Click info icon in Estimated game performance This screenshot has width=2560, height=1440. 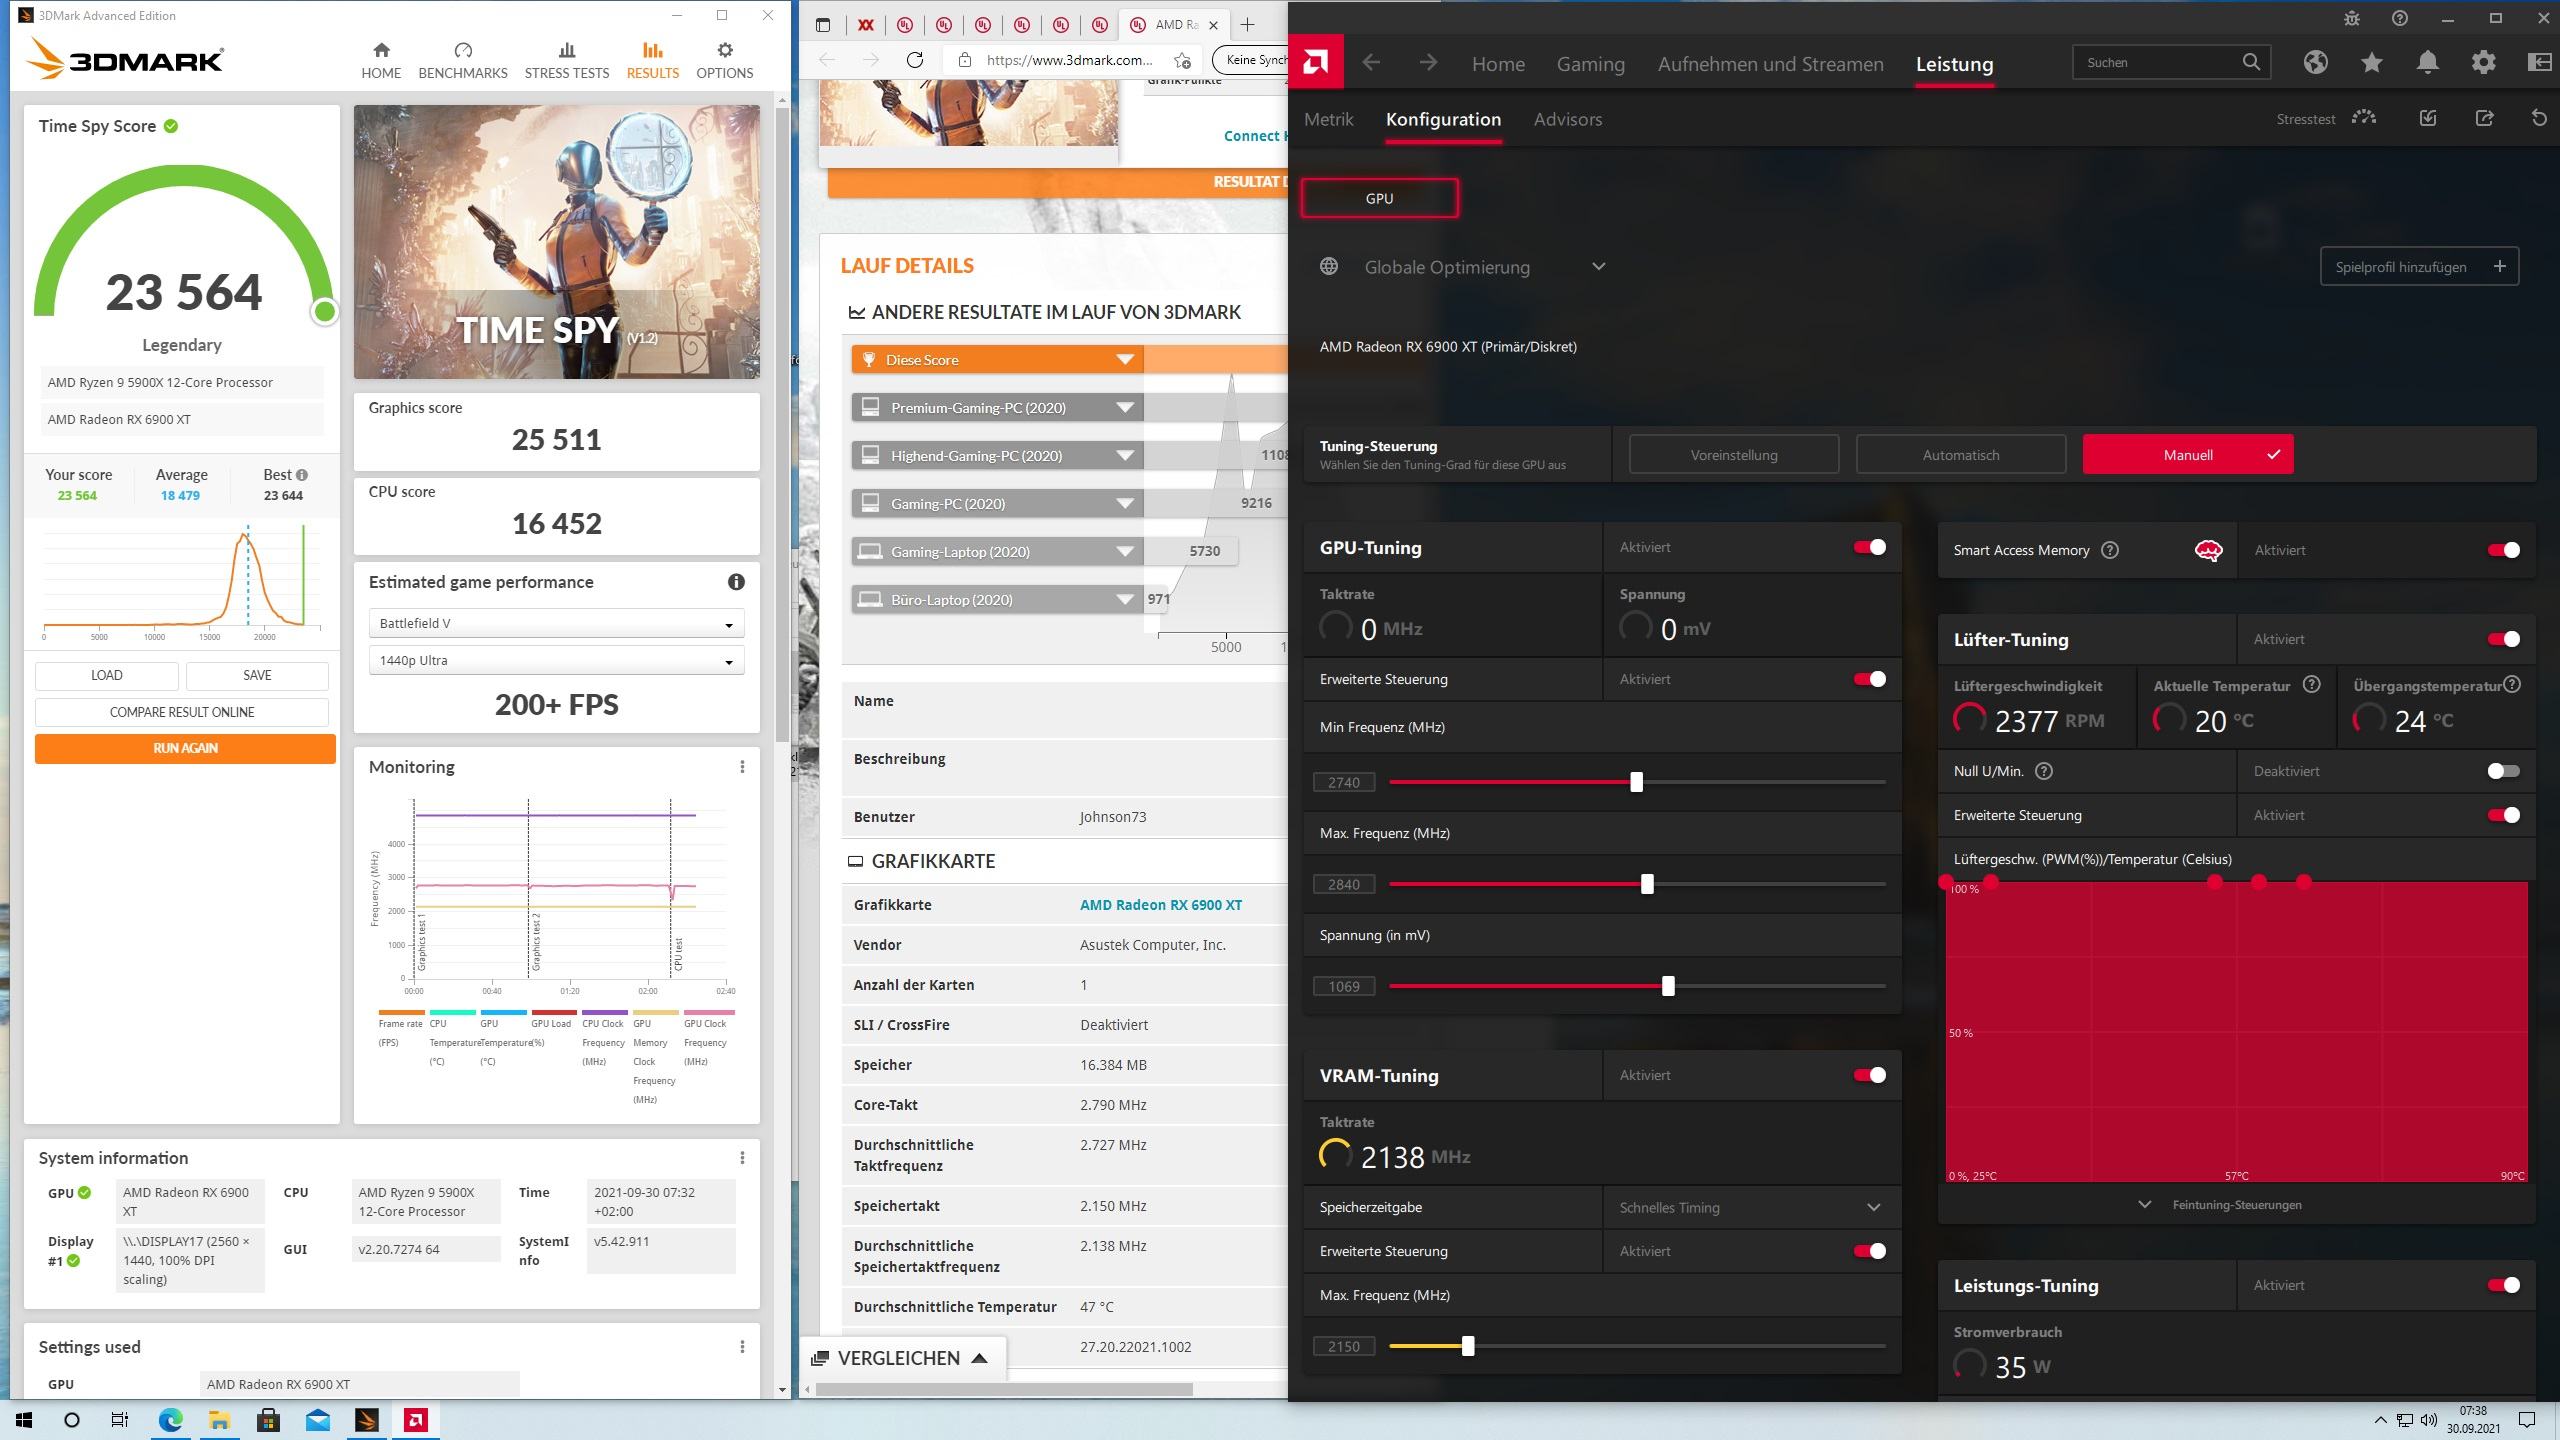coord(736,582)
